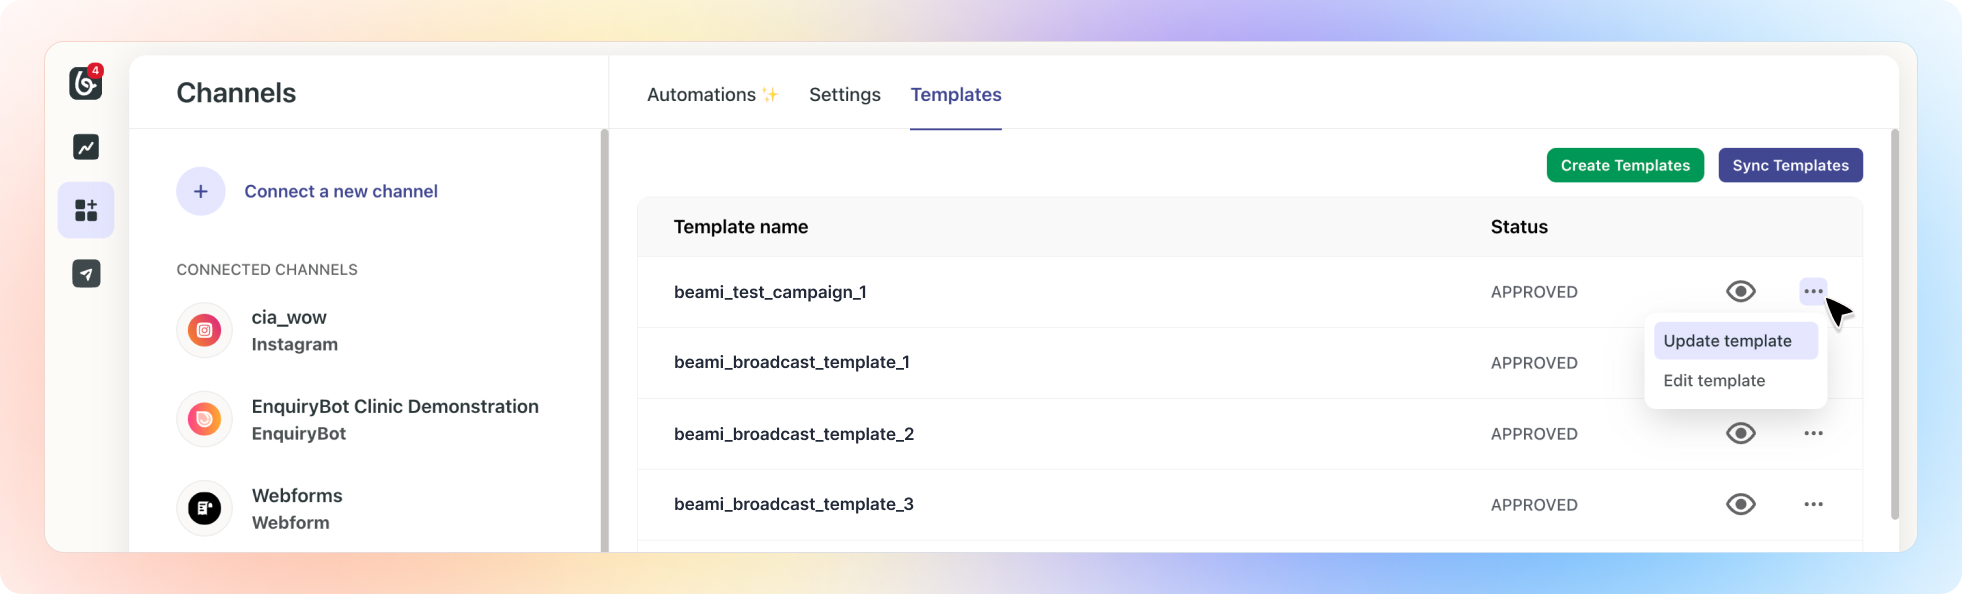This screenshot has width=1962, height=594.
Task: Click the cia_wow Instagram channel icon
Action: 204,330
